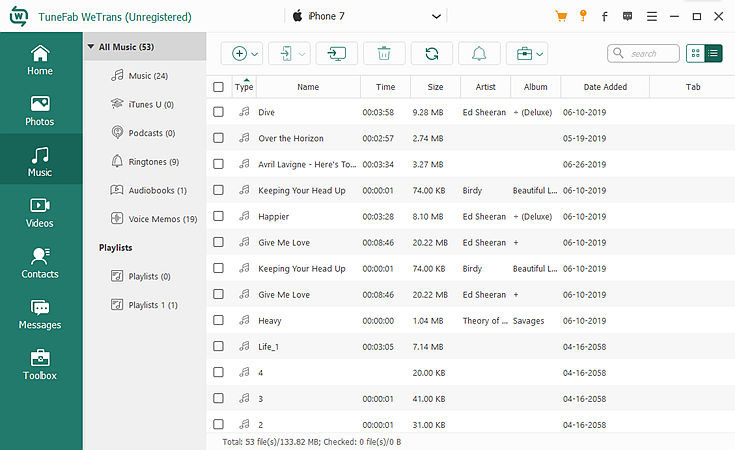
Task: Check the Avril Lavigne row checkbox
Action: (x=218, y=164)
